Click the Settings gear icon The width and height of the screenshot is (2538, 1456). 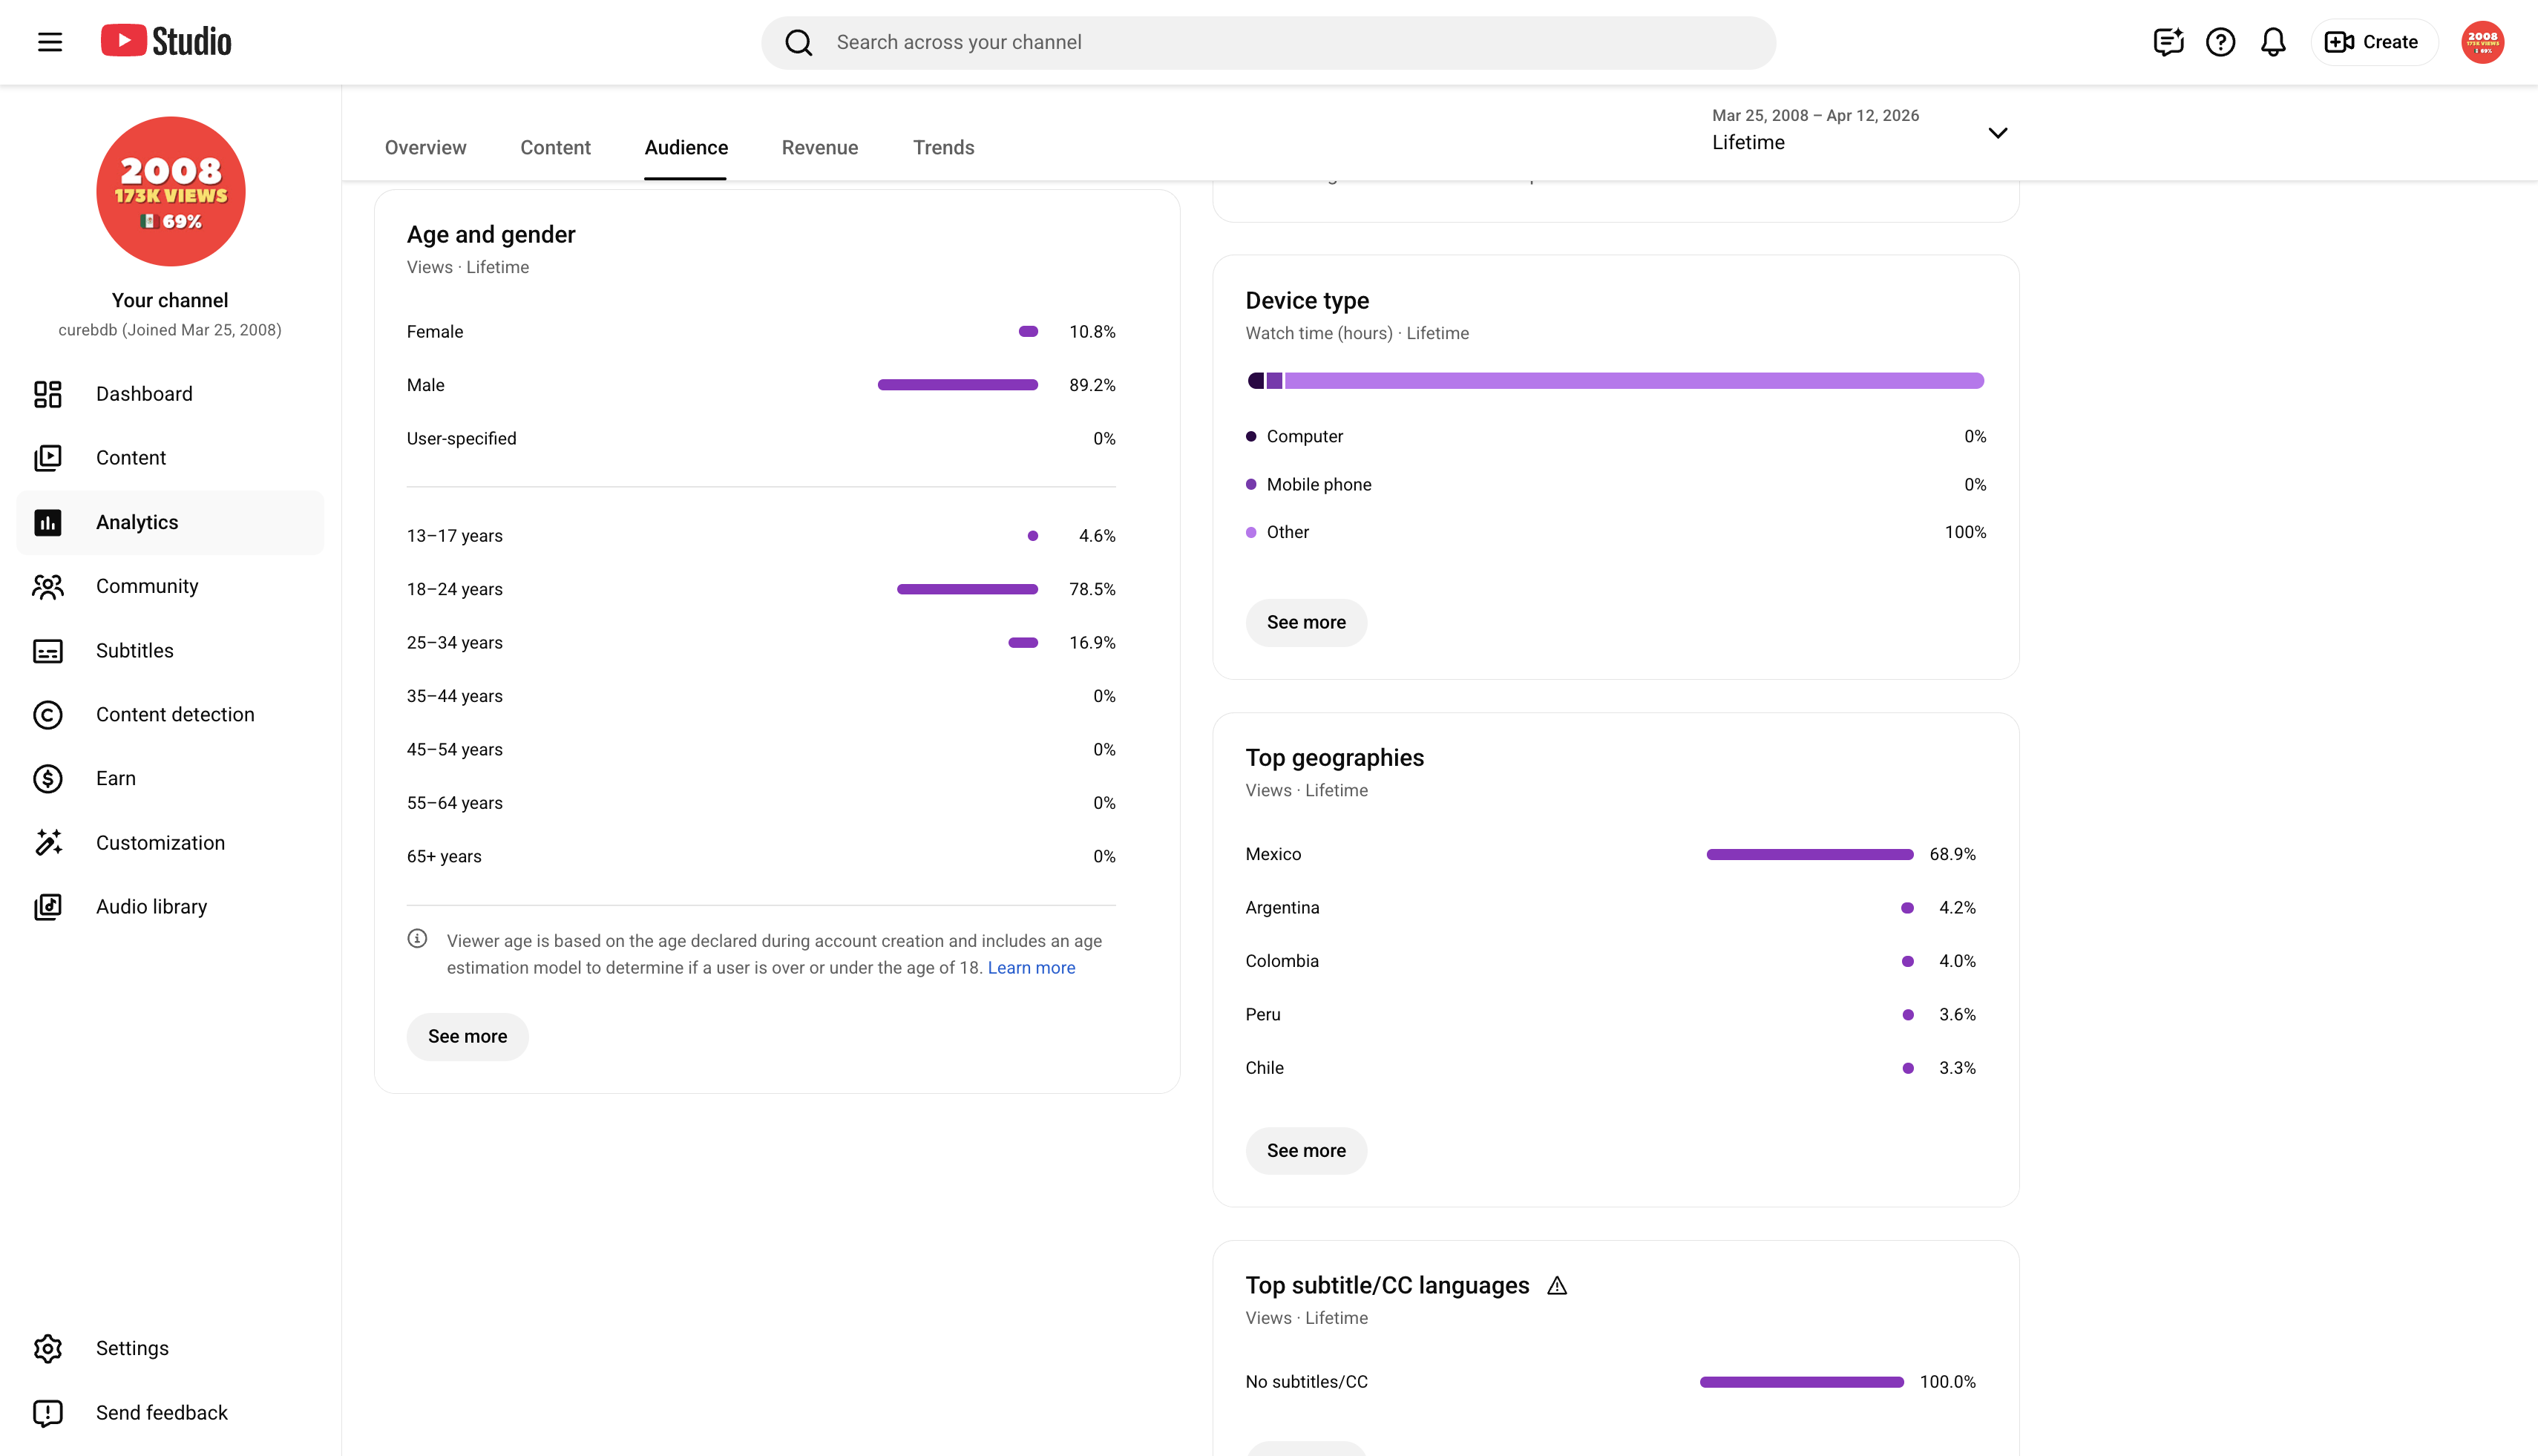[x=48, y=1348]
